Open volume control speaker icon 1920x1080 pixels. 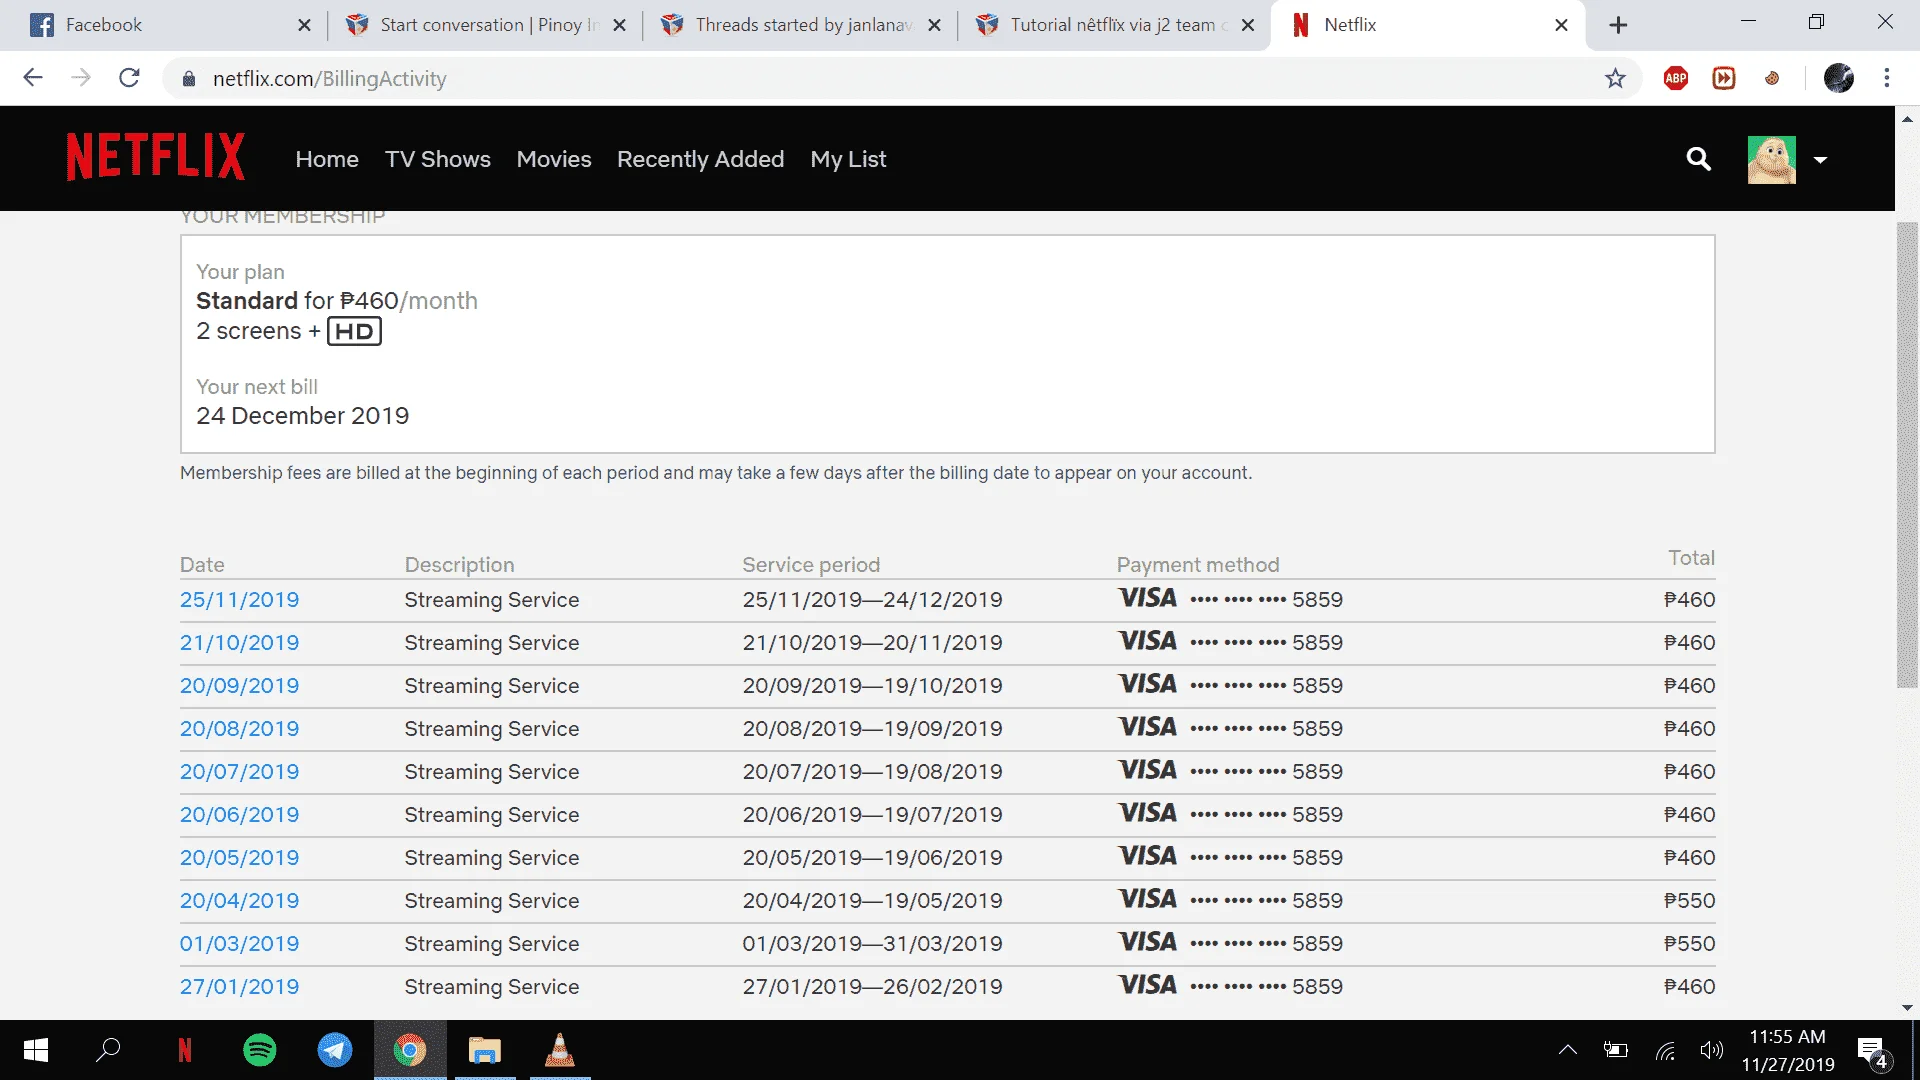[1712, 1050]
